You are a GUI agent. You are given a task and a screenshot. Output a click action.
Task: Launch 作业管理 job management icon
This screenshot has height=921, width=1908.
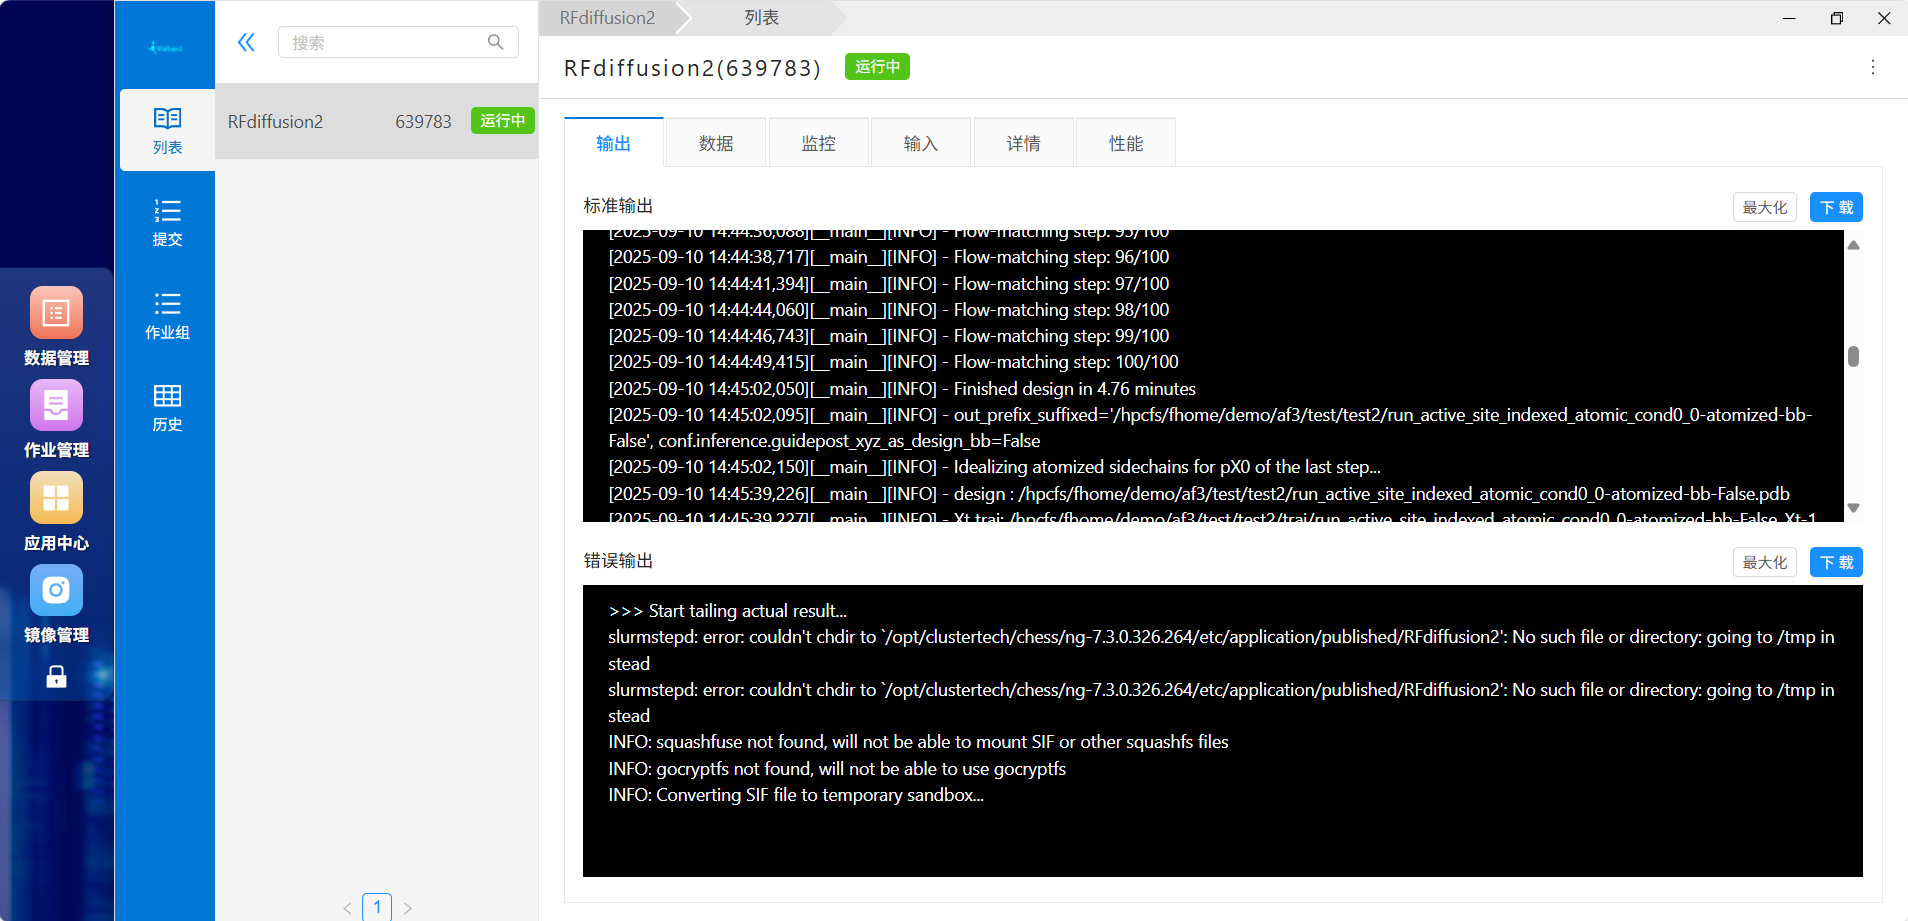point(56,406)
